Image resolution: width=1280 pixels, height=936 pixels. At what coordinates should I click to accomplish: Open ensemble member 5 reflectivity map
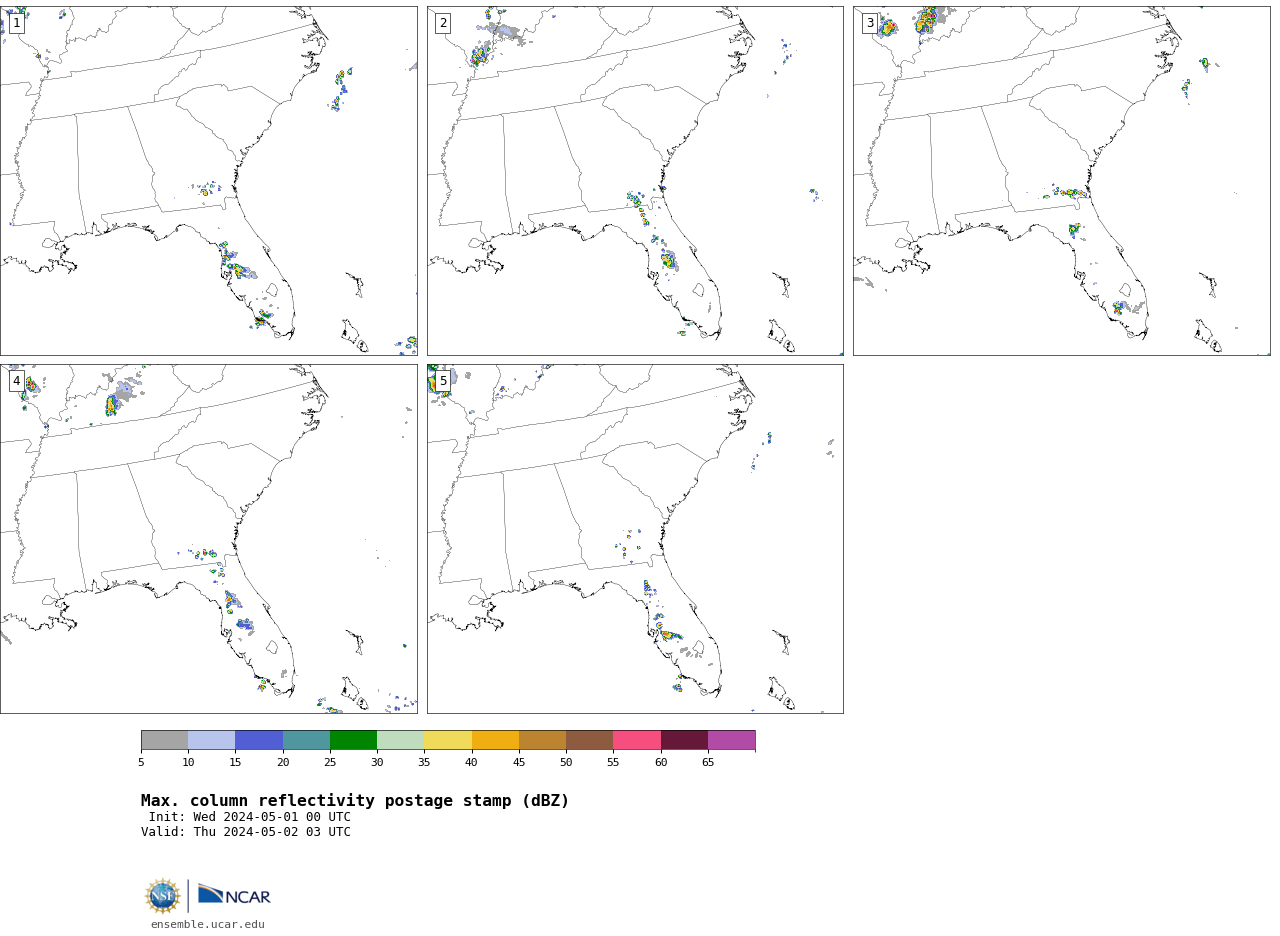point(635,539)
